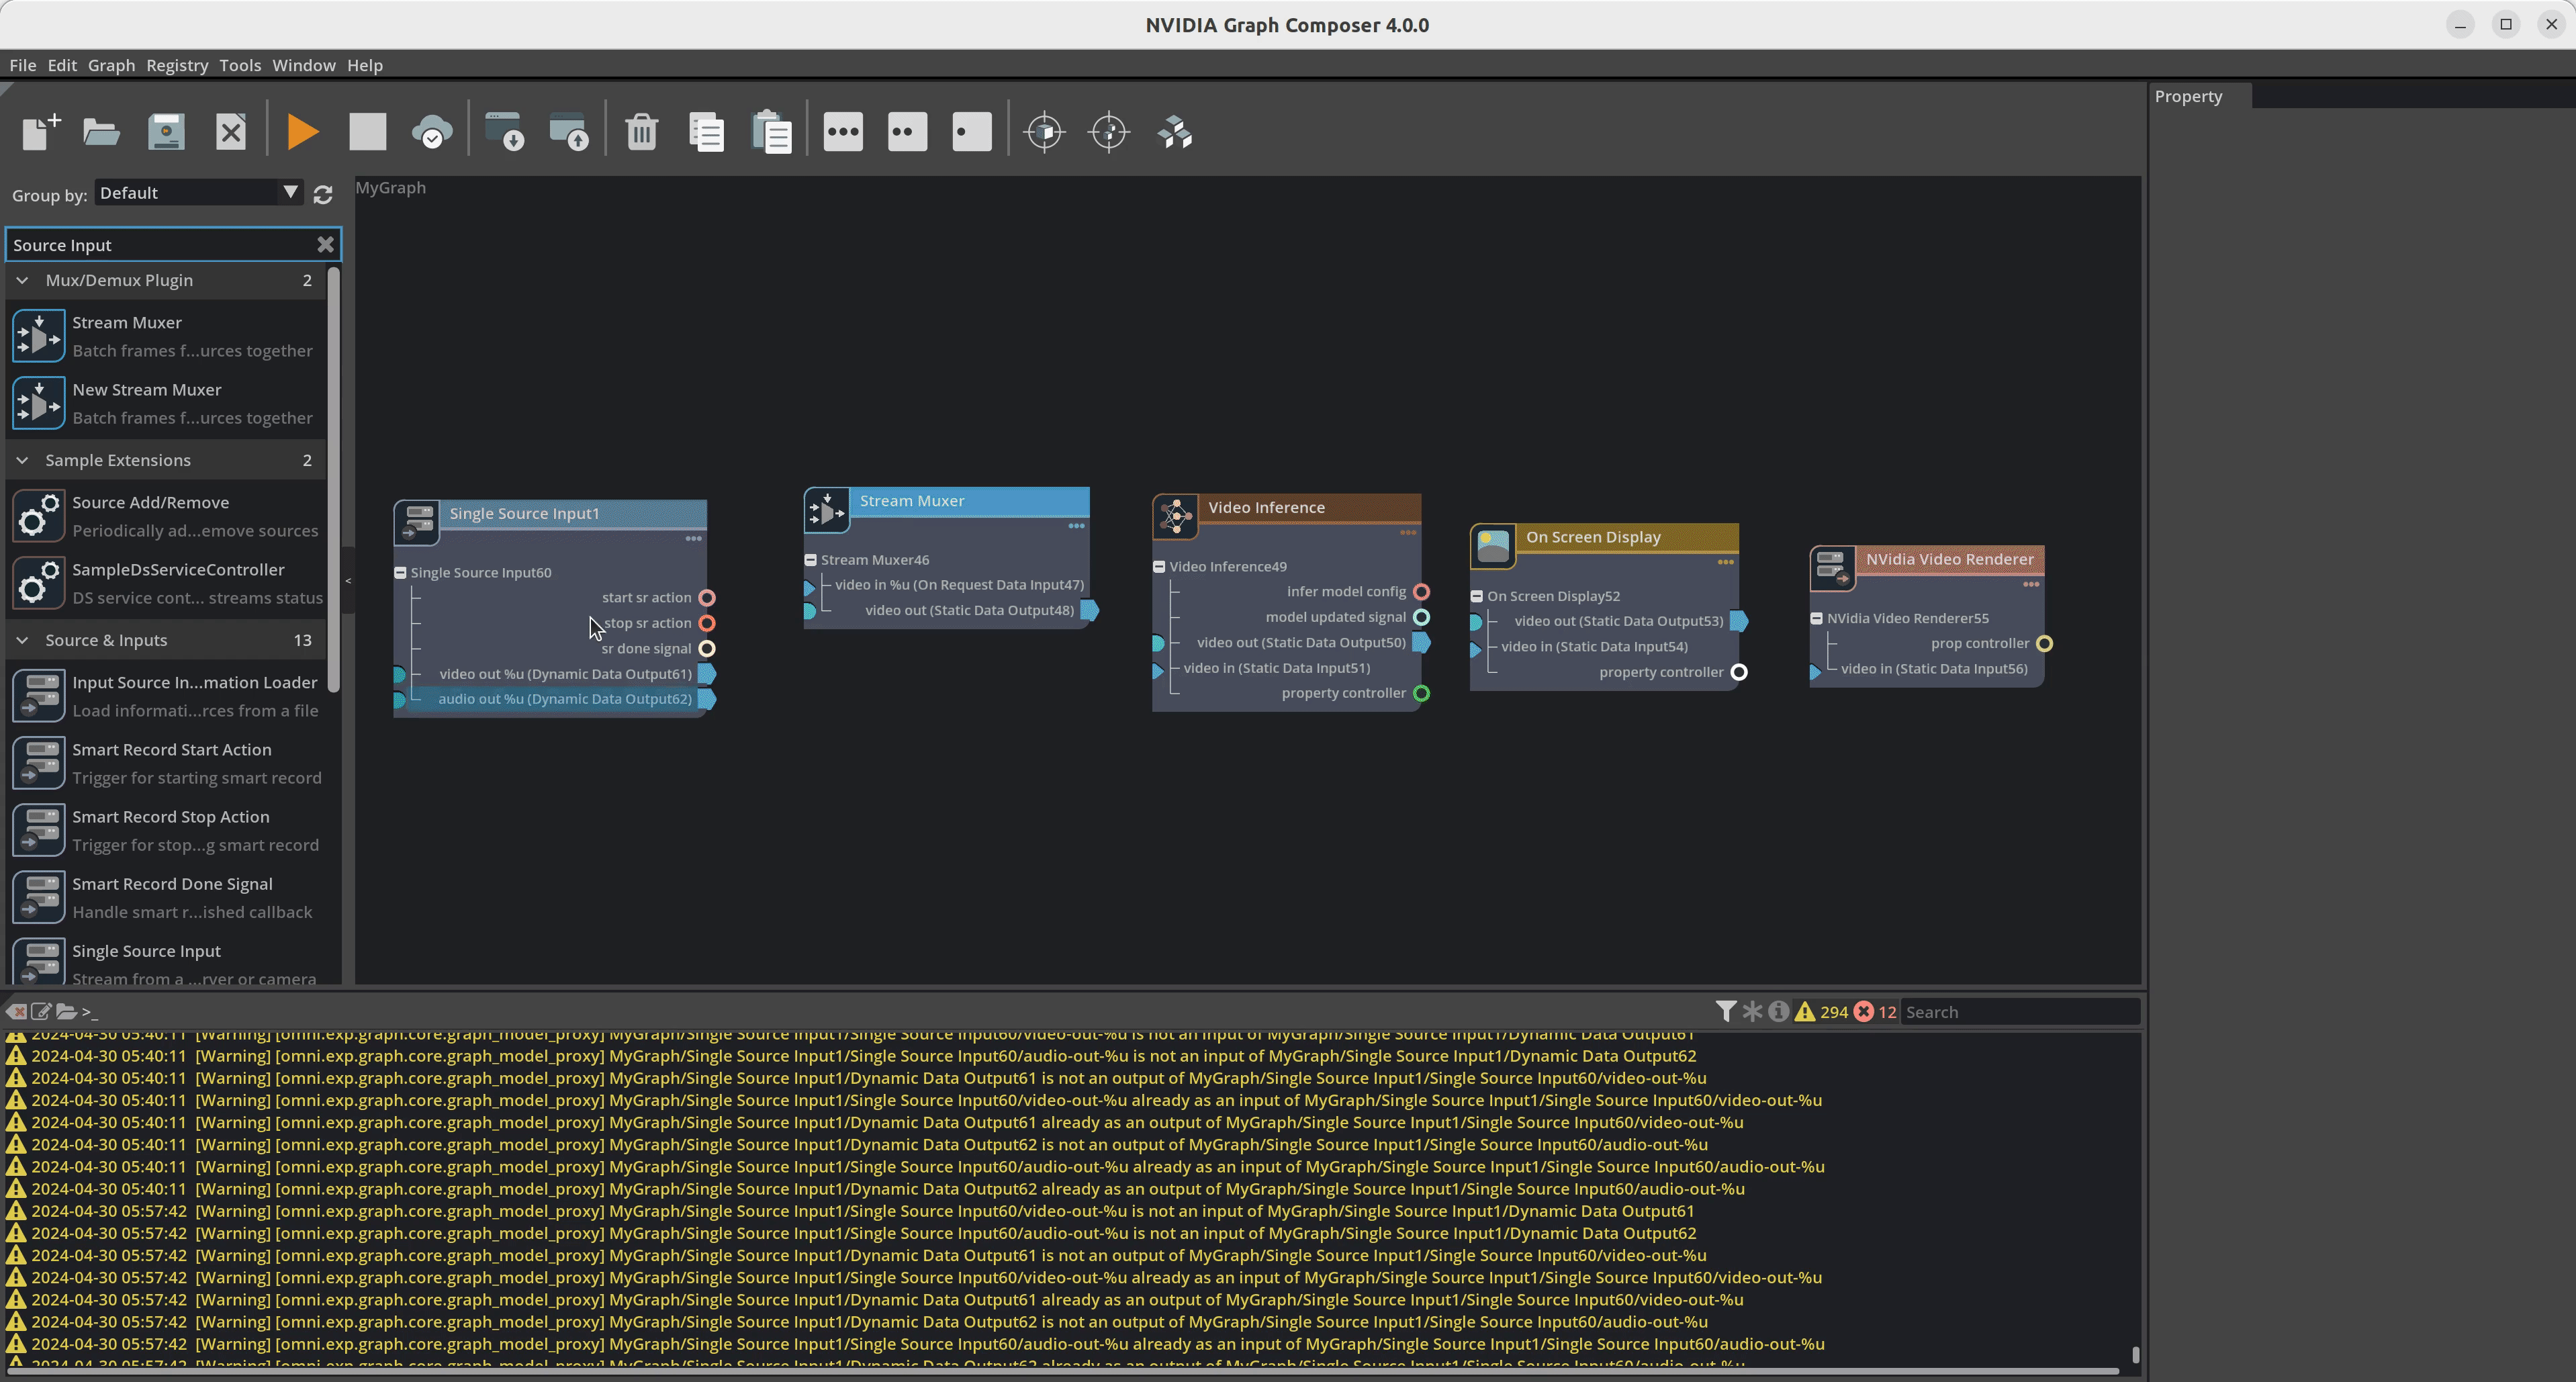Image resolution: width=2576 pixels, height=1382 pixels.
Task: Save the graph via the Save icon
Action: coord(166,131)
